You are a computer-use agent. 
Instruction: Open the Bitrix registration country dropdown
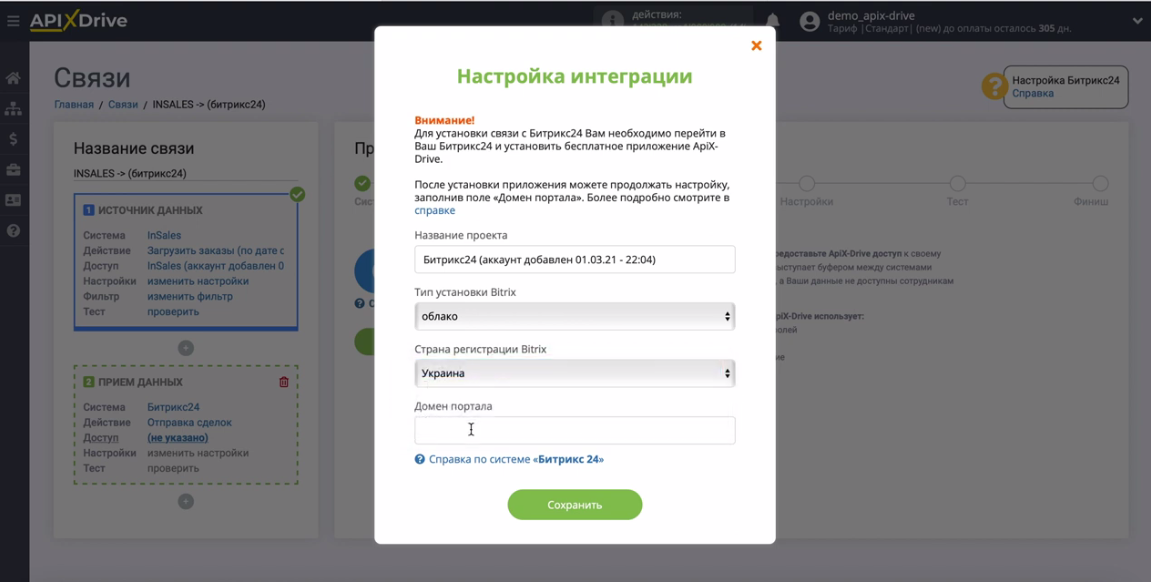coord(575,374)
